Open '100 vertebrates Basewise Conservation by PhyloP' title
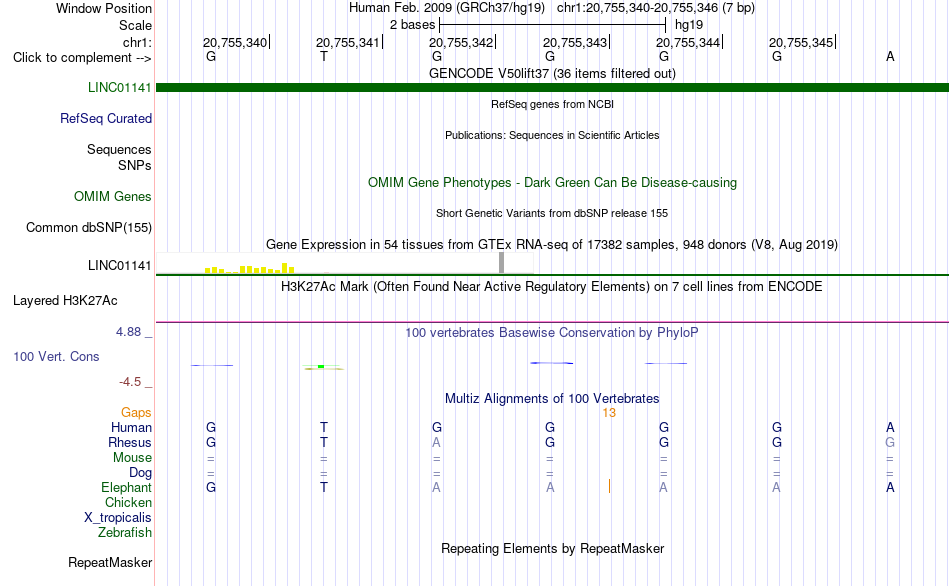This screenshot has width=950, height=586. pos(552,333)
